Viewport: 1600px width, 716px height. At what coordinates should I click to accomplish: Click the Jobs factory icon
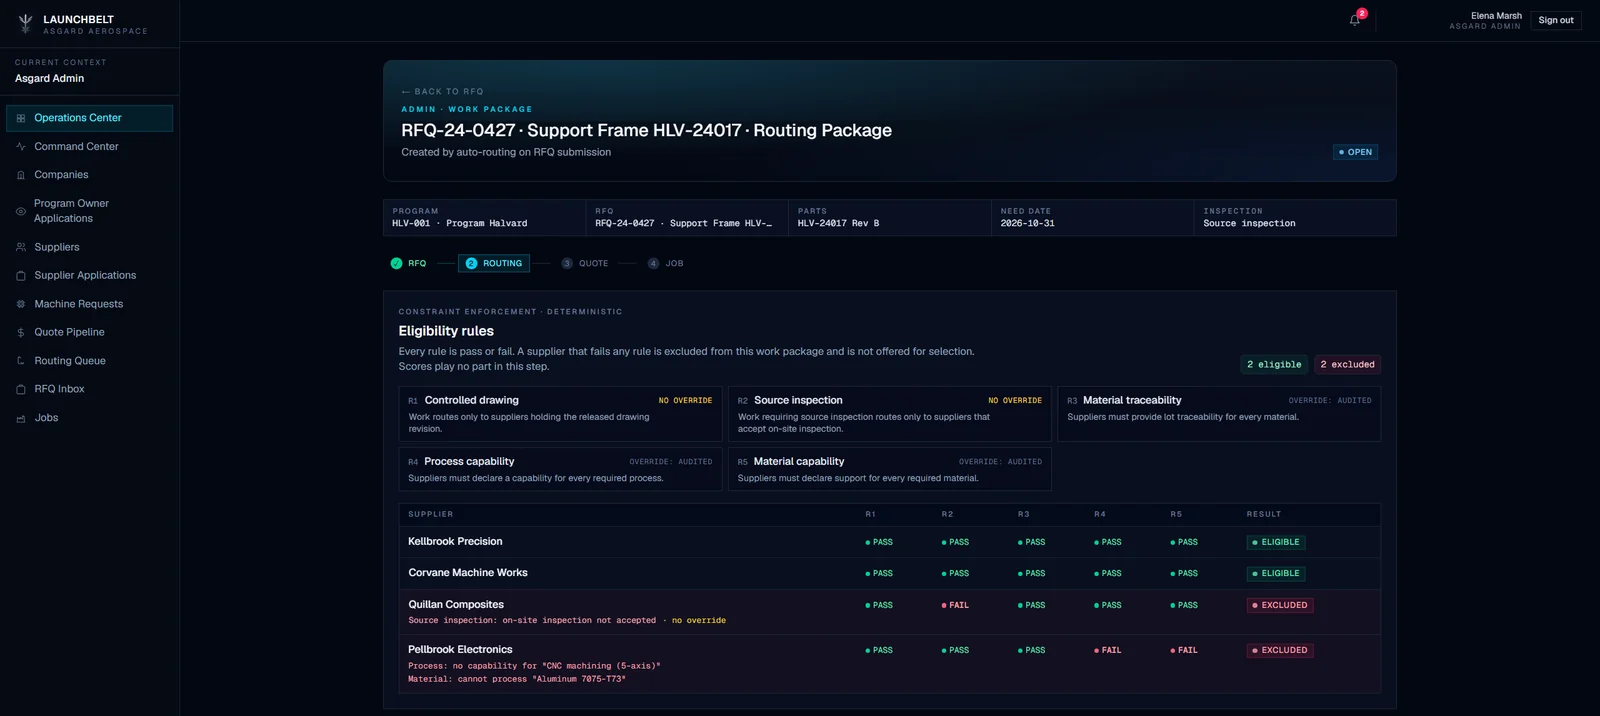(x=21, y=418)
